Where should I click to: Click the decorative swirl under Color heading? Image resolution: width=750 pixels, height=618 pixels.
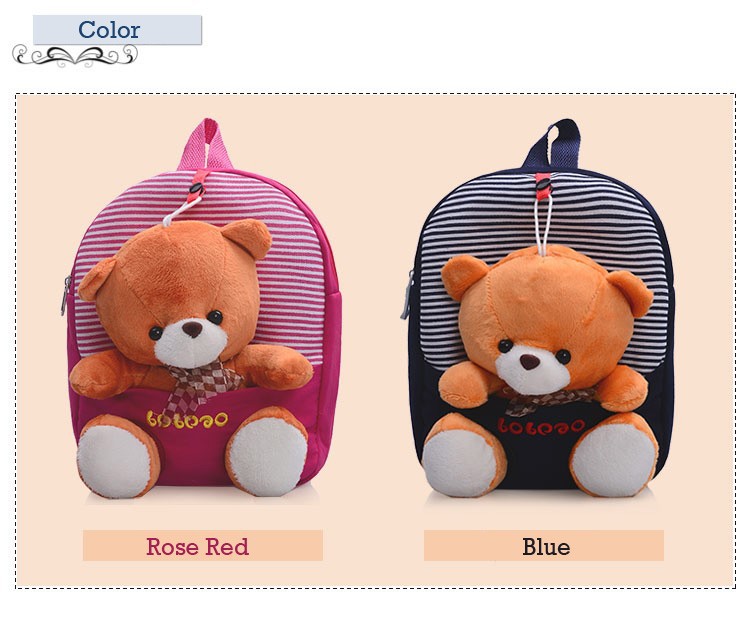(75, 55)
